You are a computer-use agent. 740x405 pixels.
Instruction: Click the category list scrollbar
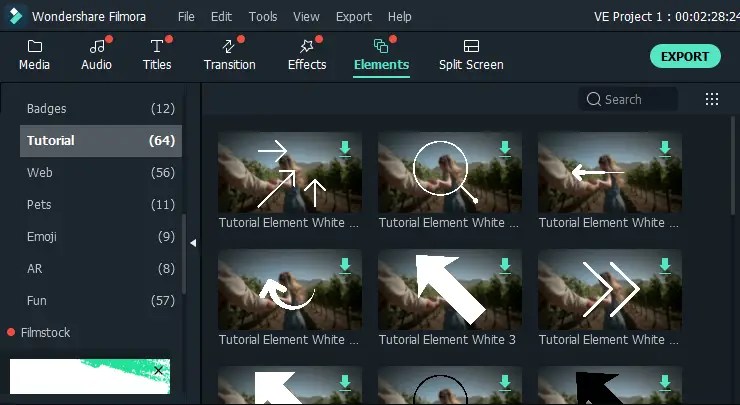tap(184, 254)
